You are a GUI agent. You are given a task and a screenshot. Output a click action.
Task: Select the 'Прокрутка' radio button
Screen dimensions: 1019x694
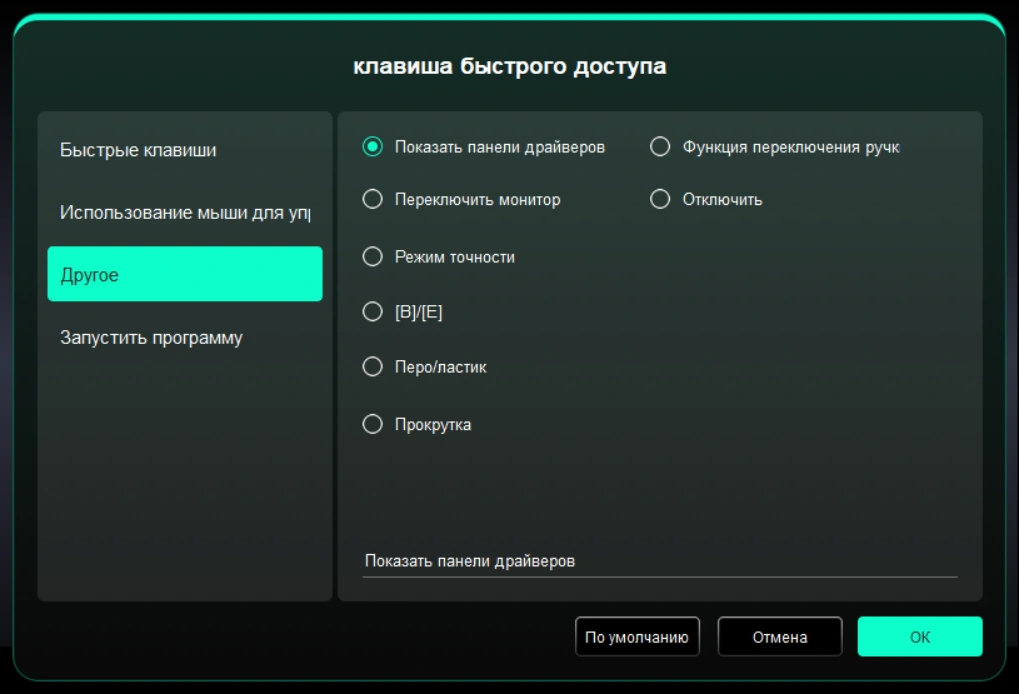coord(373,425)
